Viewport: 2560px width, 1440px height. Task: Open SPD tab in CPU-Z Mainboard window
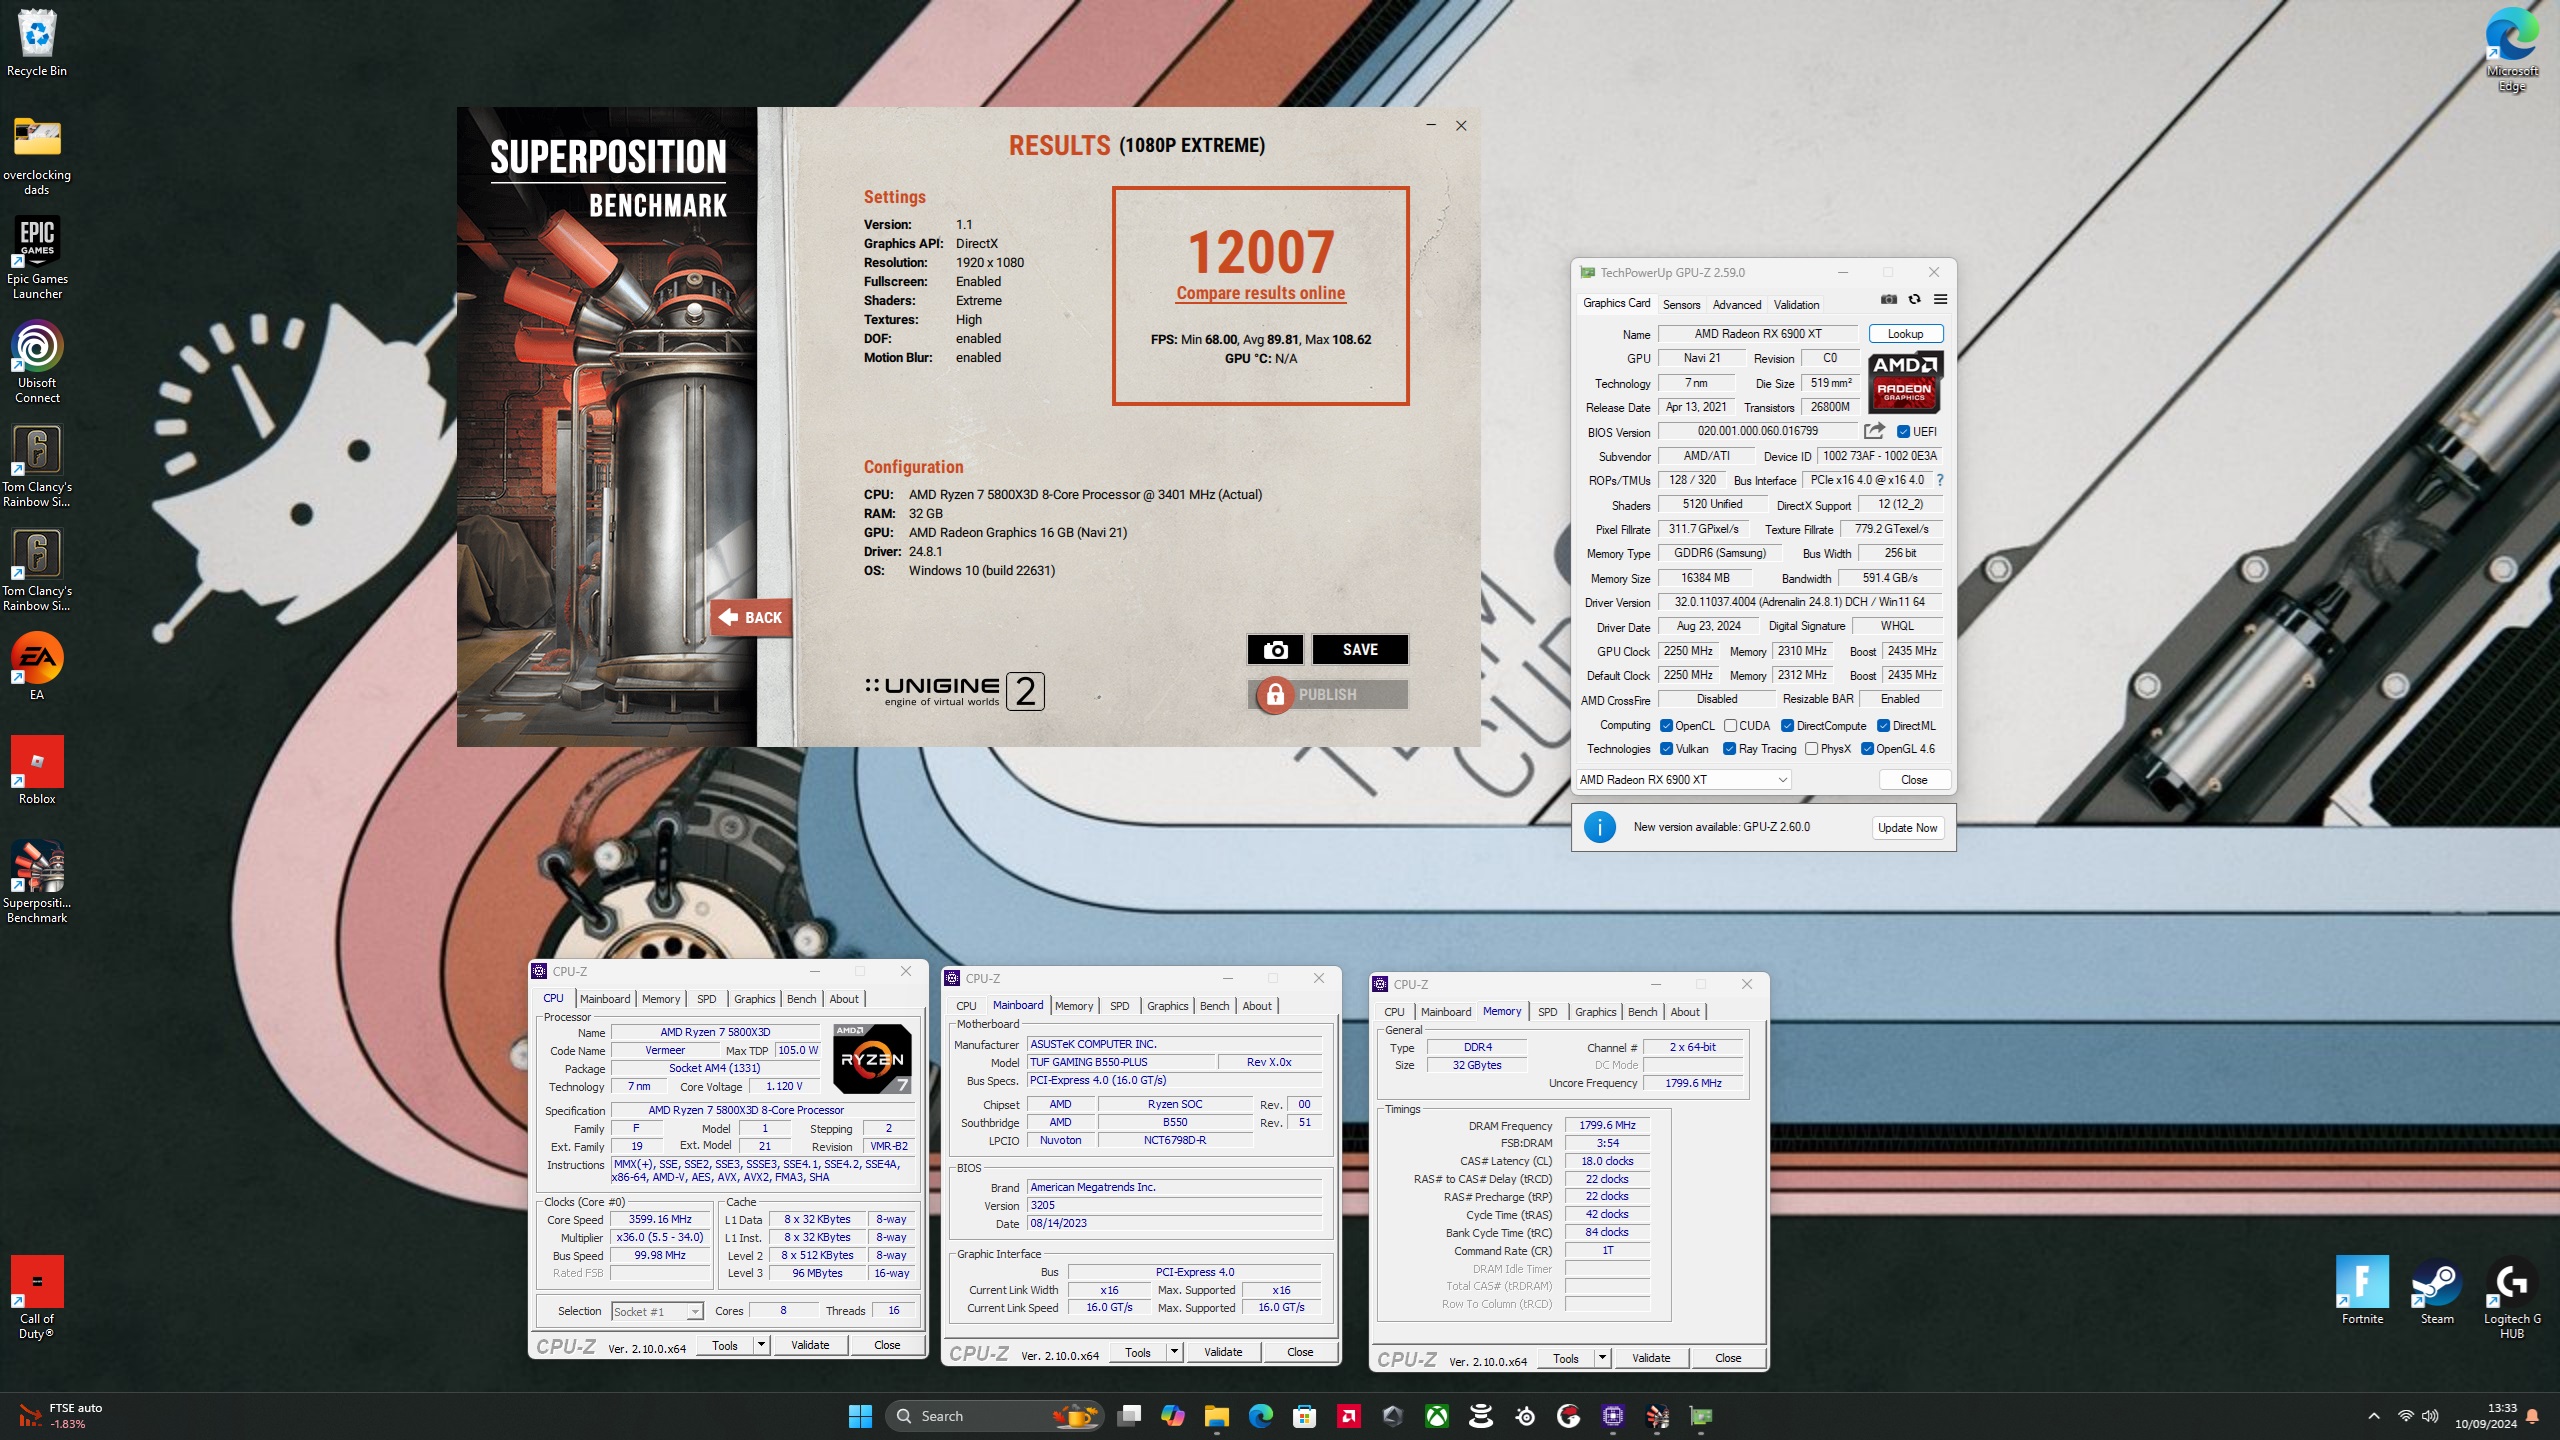(1119, 1006)
